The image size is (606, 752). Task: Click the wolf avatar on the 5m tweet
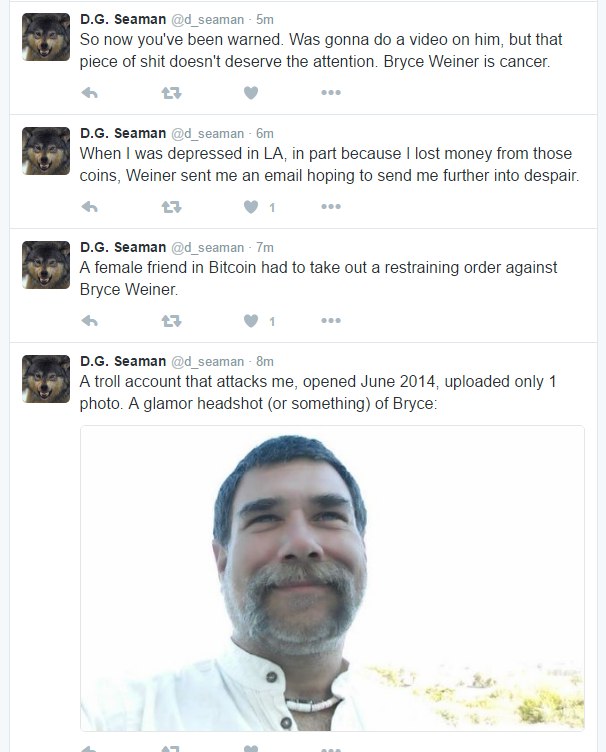click(x=46, y=37)
